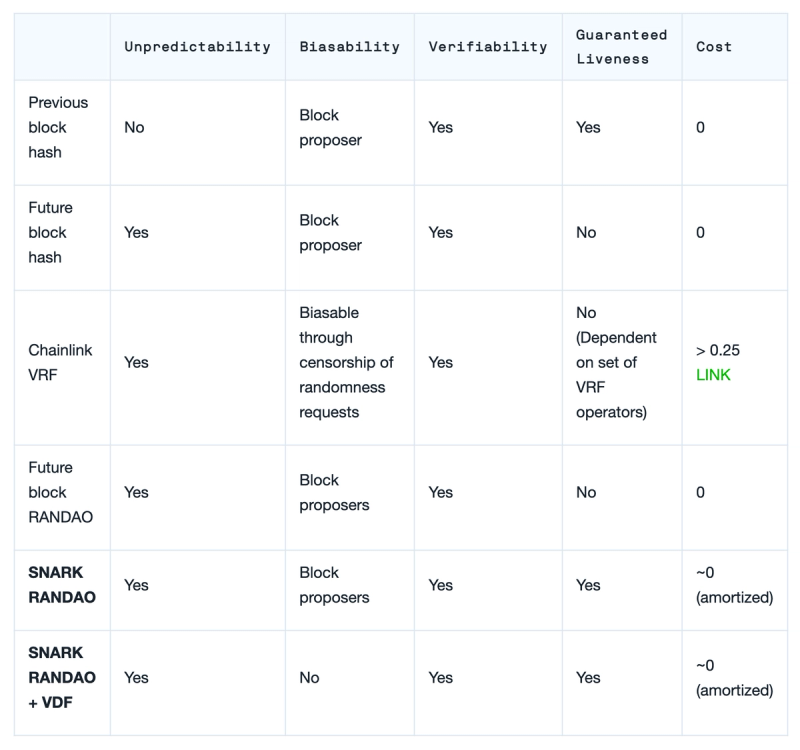This screenshot has width=800, height=750.
Task: Click the 'Dependent on set of VRF operators' cell
Action: point(616,362)
